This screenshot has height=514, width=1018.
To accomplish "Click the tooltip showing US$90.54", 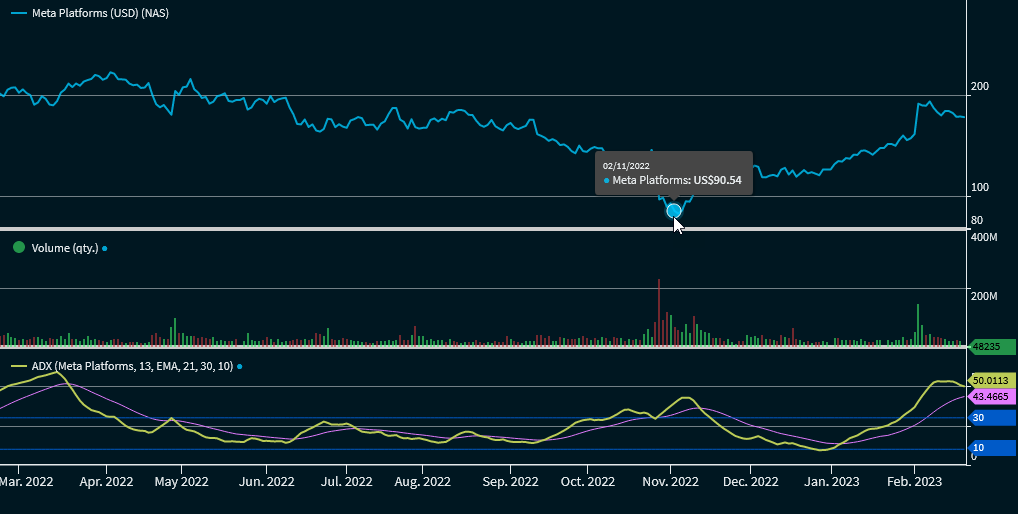I will tap(673, 173).
